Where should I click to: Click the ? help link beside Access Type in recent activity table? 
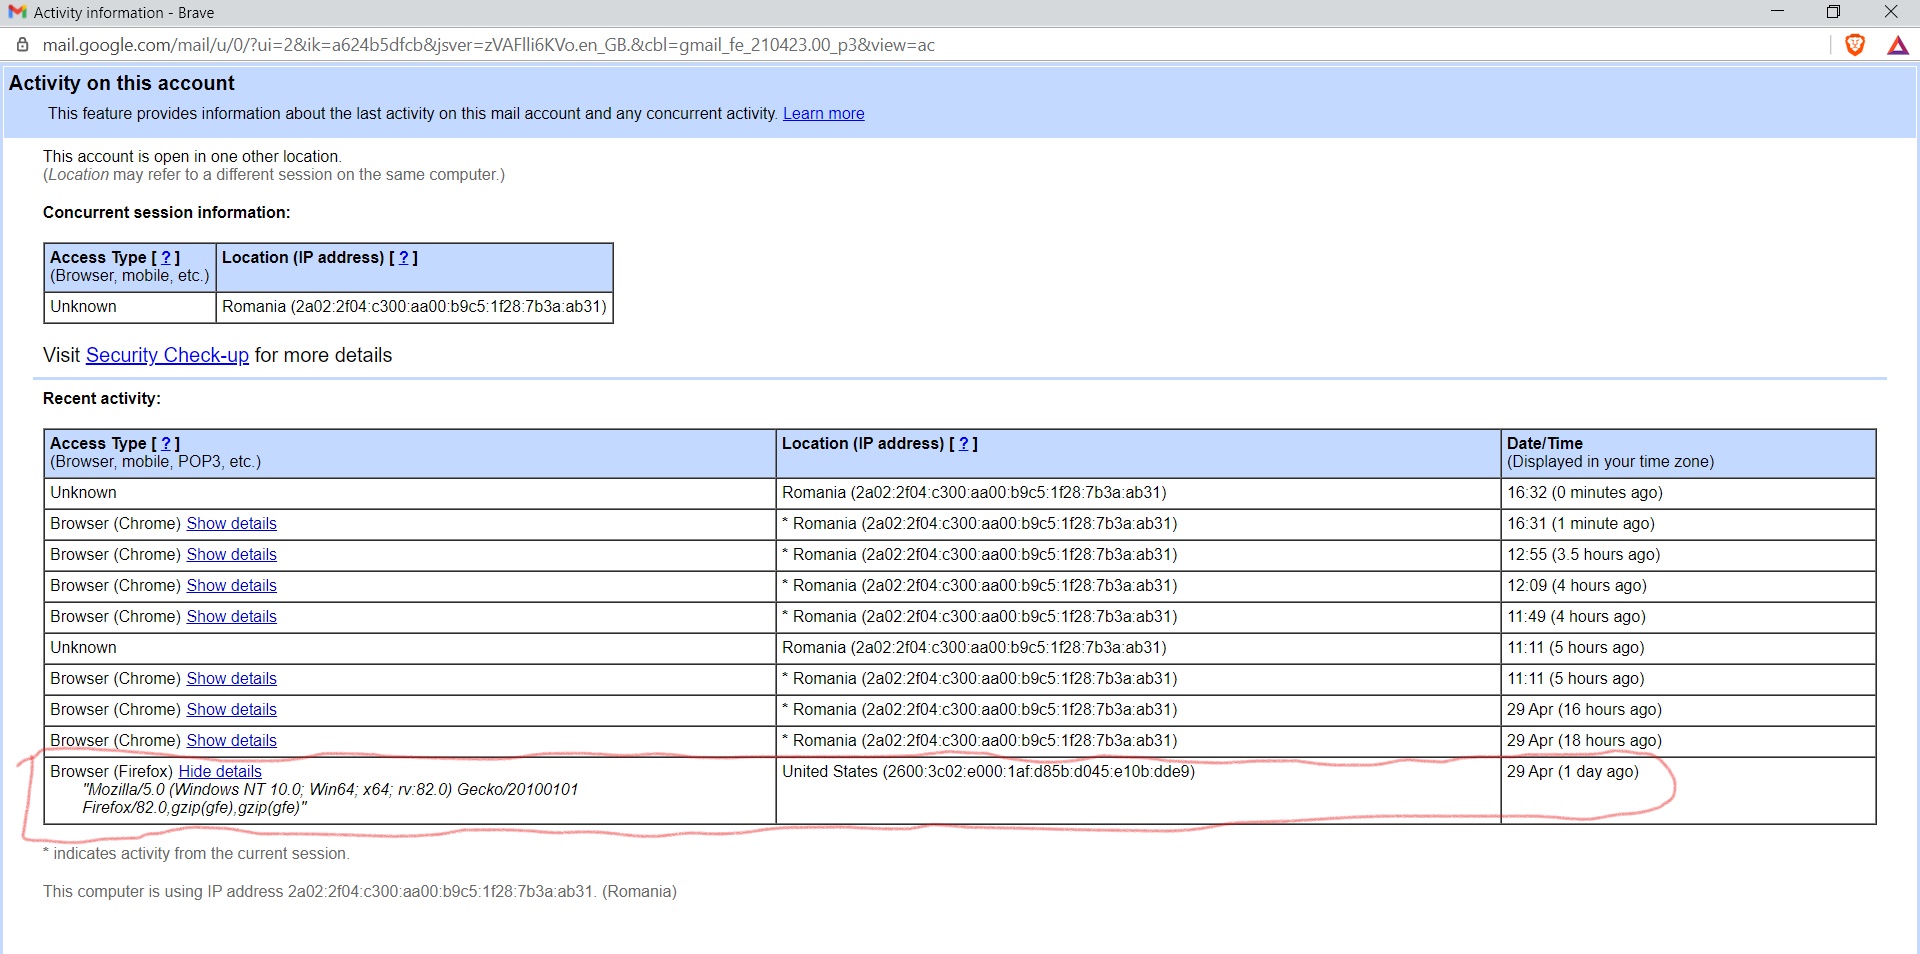(x=166, y=444)
